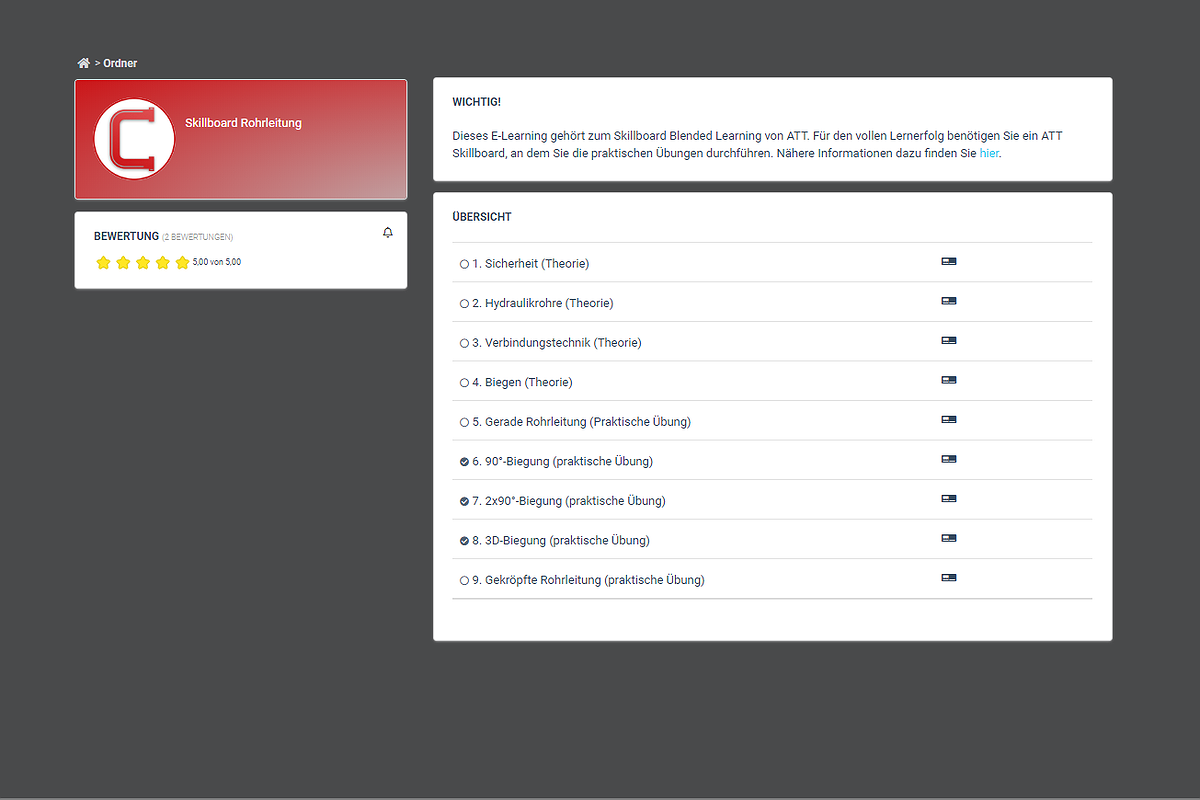Viewport: 1200px width, 800px height.
Task: Rate with the fifth yellow star
Action: click(x=182, y=263)
